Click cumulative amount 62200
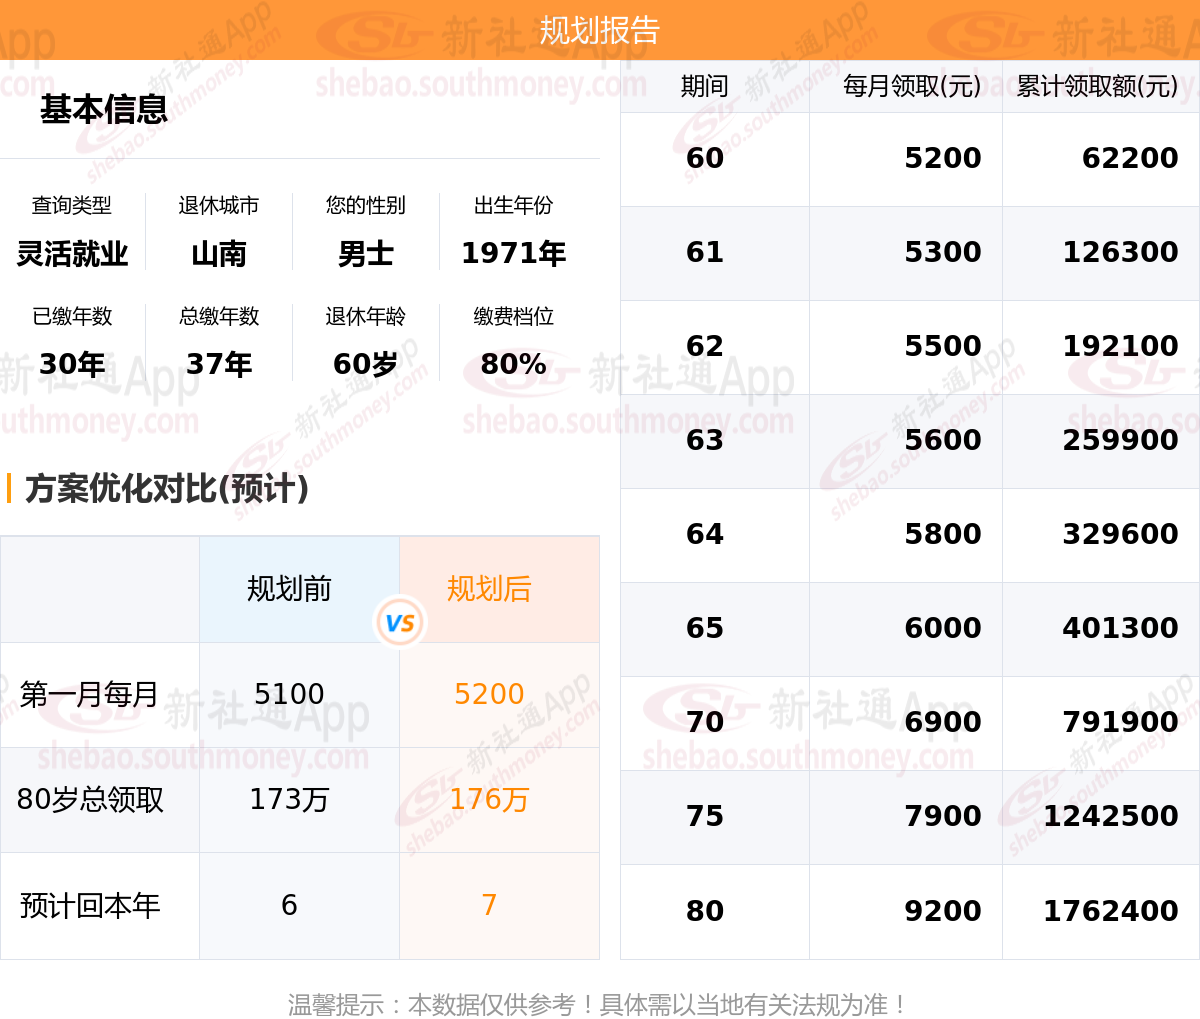This screenshot has width=1200, height=1019. (1130, 158)
